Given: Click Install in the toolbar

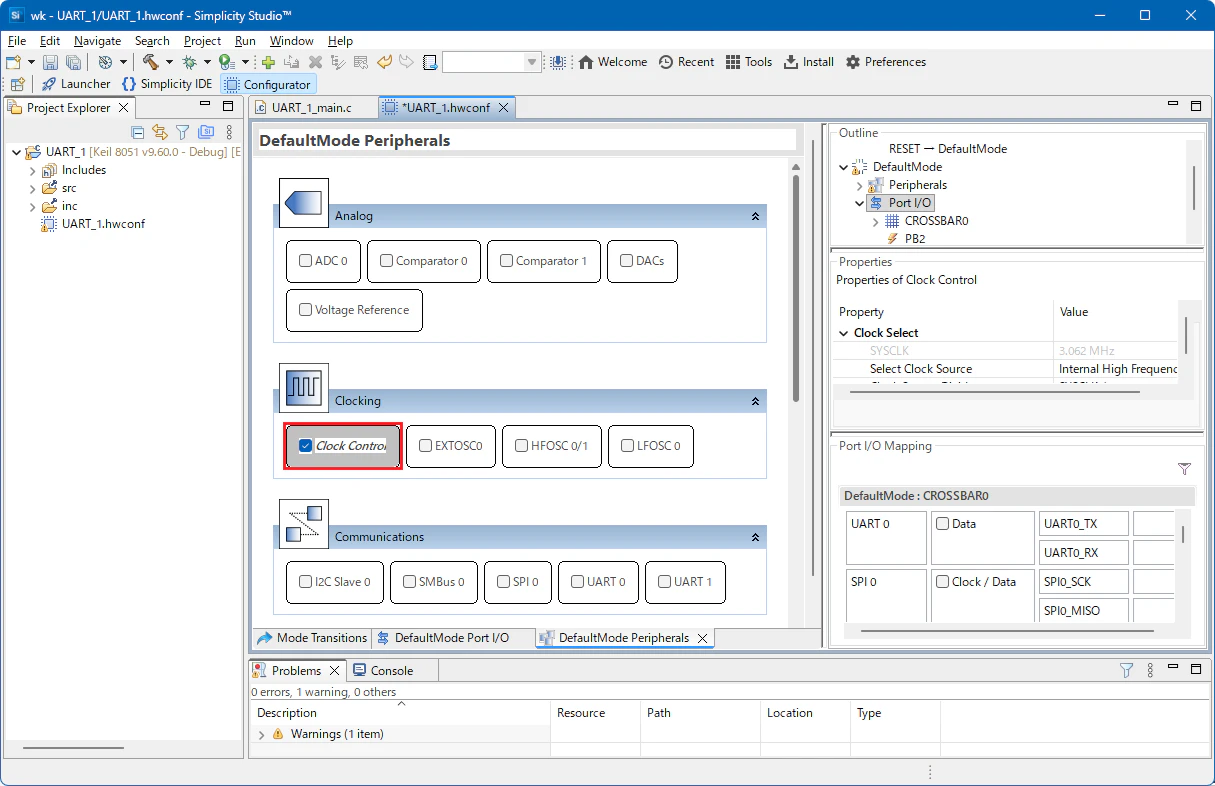Looking at the screenshot, I should (x=808, y=62).
